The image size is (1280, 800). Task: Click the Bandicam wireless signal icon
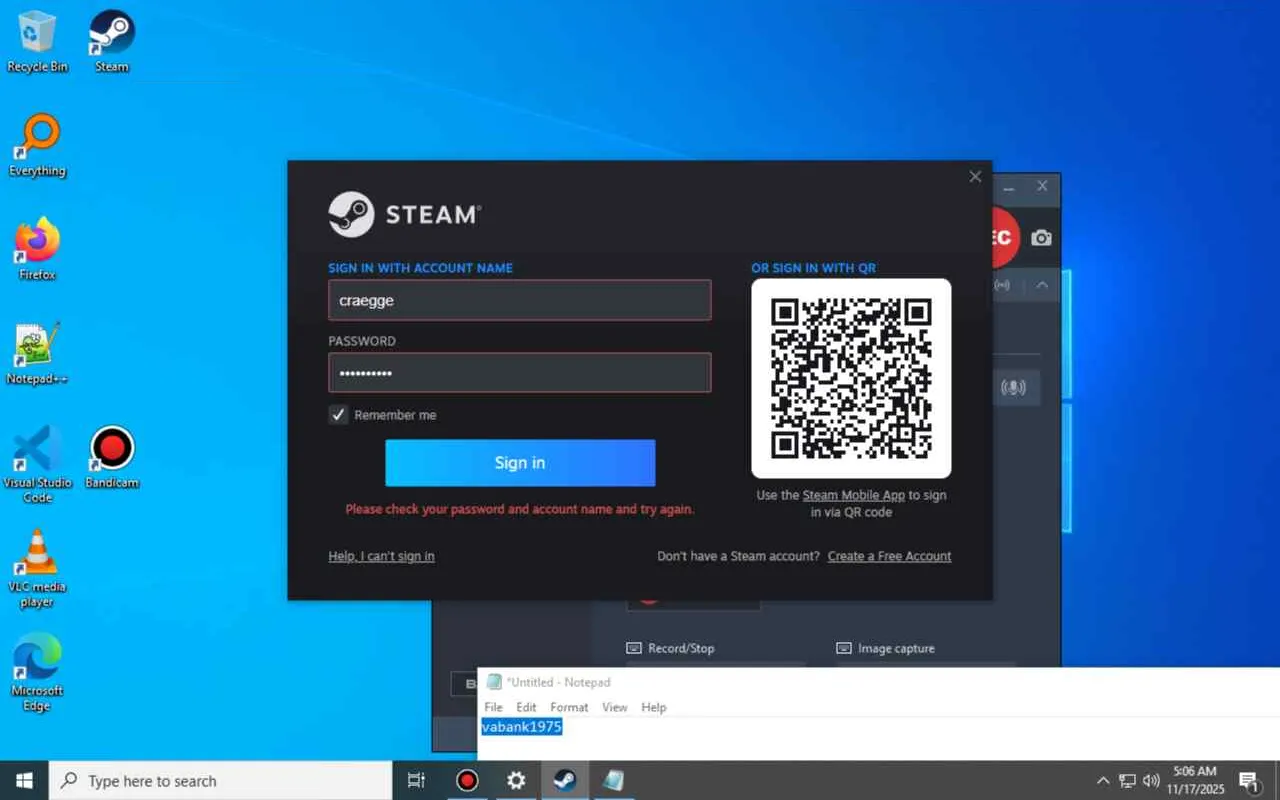click(x=1001, y=285)
